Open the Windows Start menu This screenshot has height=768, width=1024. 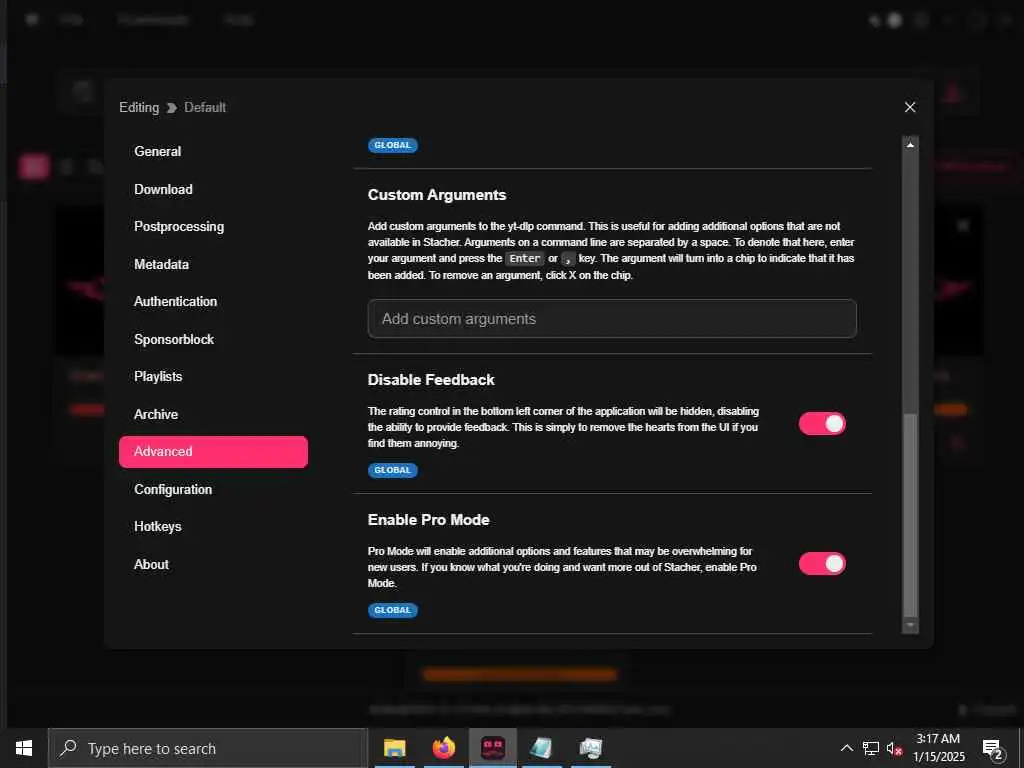[24, 748]
